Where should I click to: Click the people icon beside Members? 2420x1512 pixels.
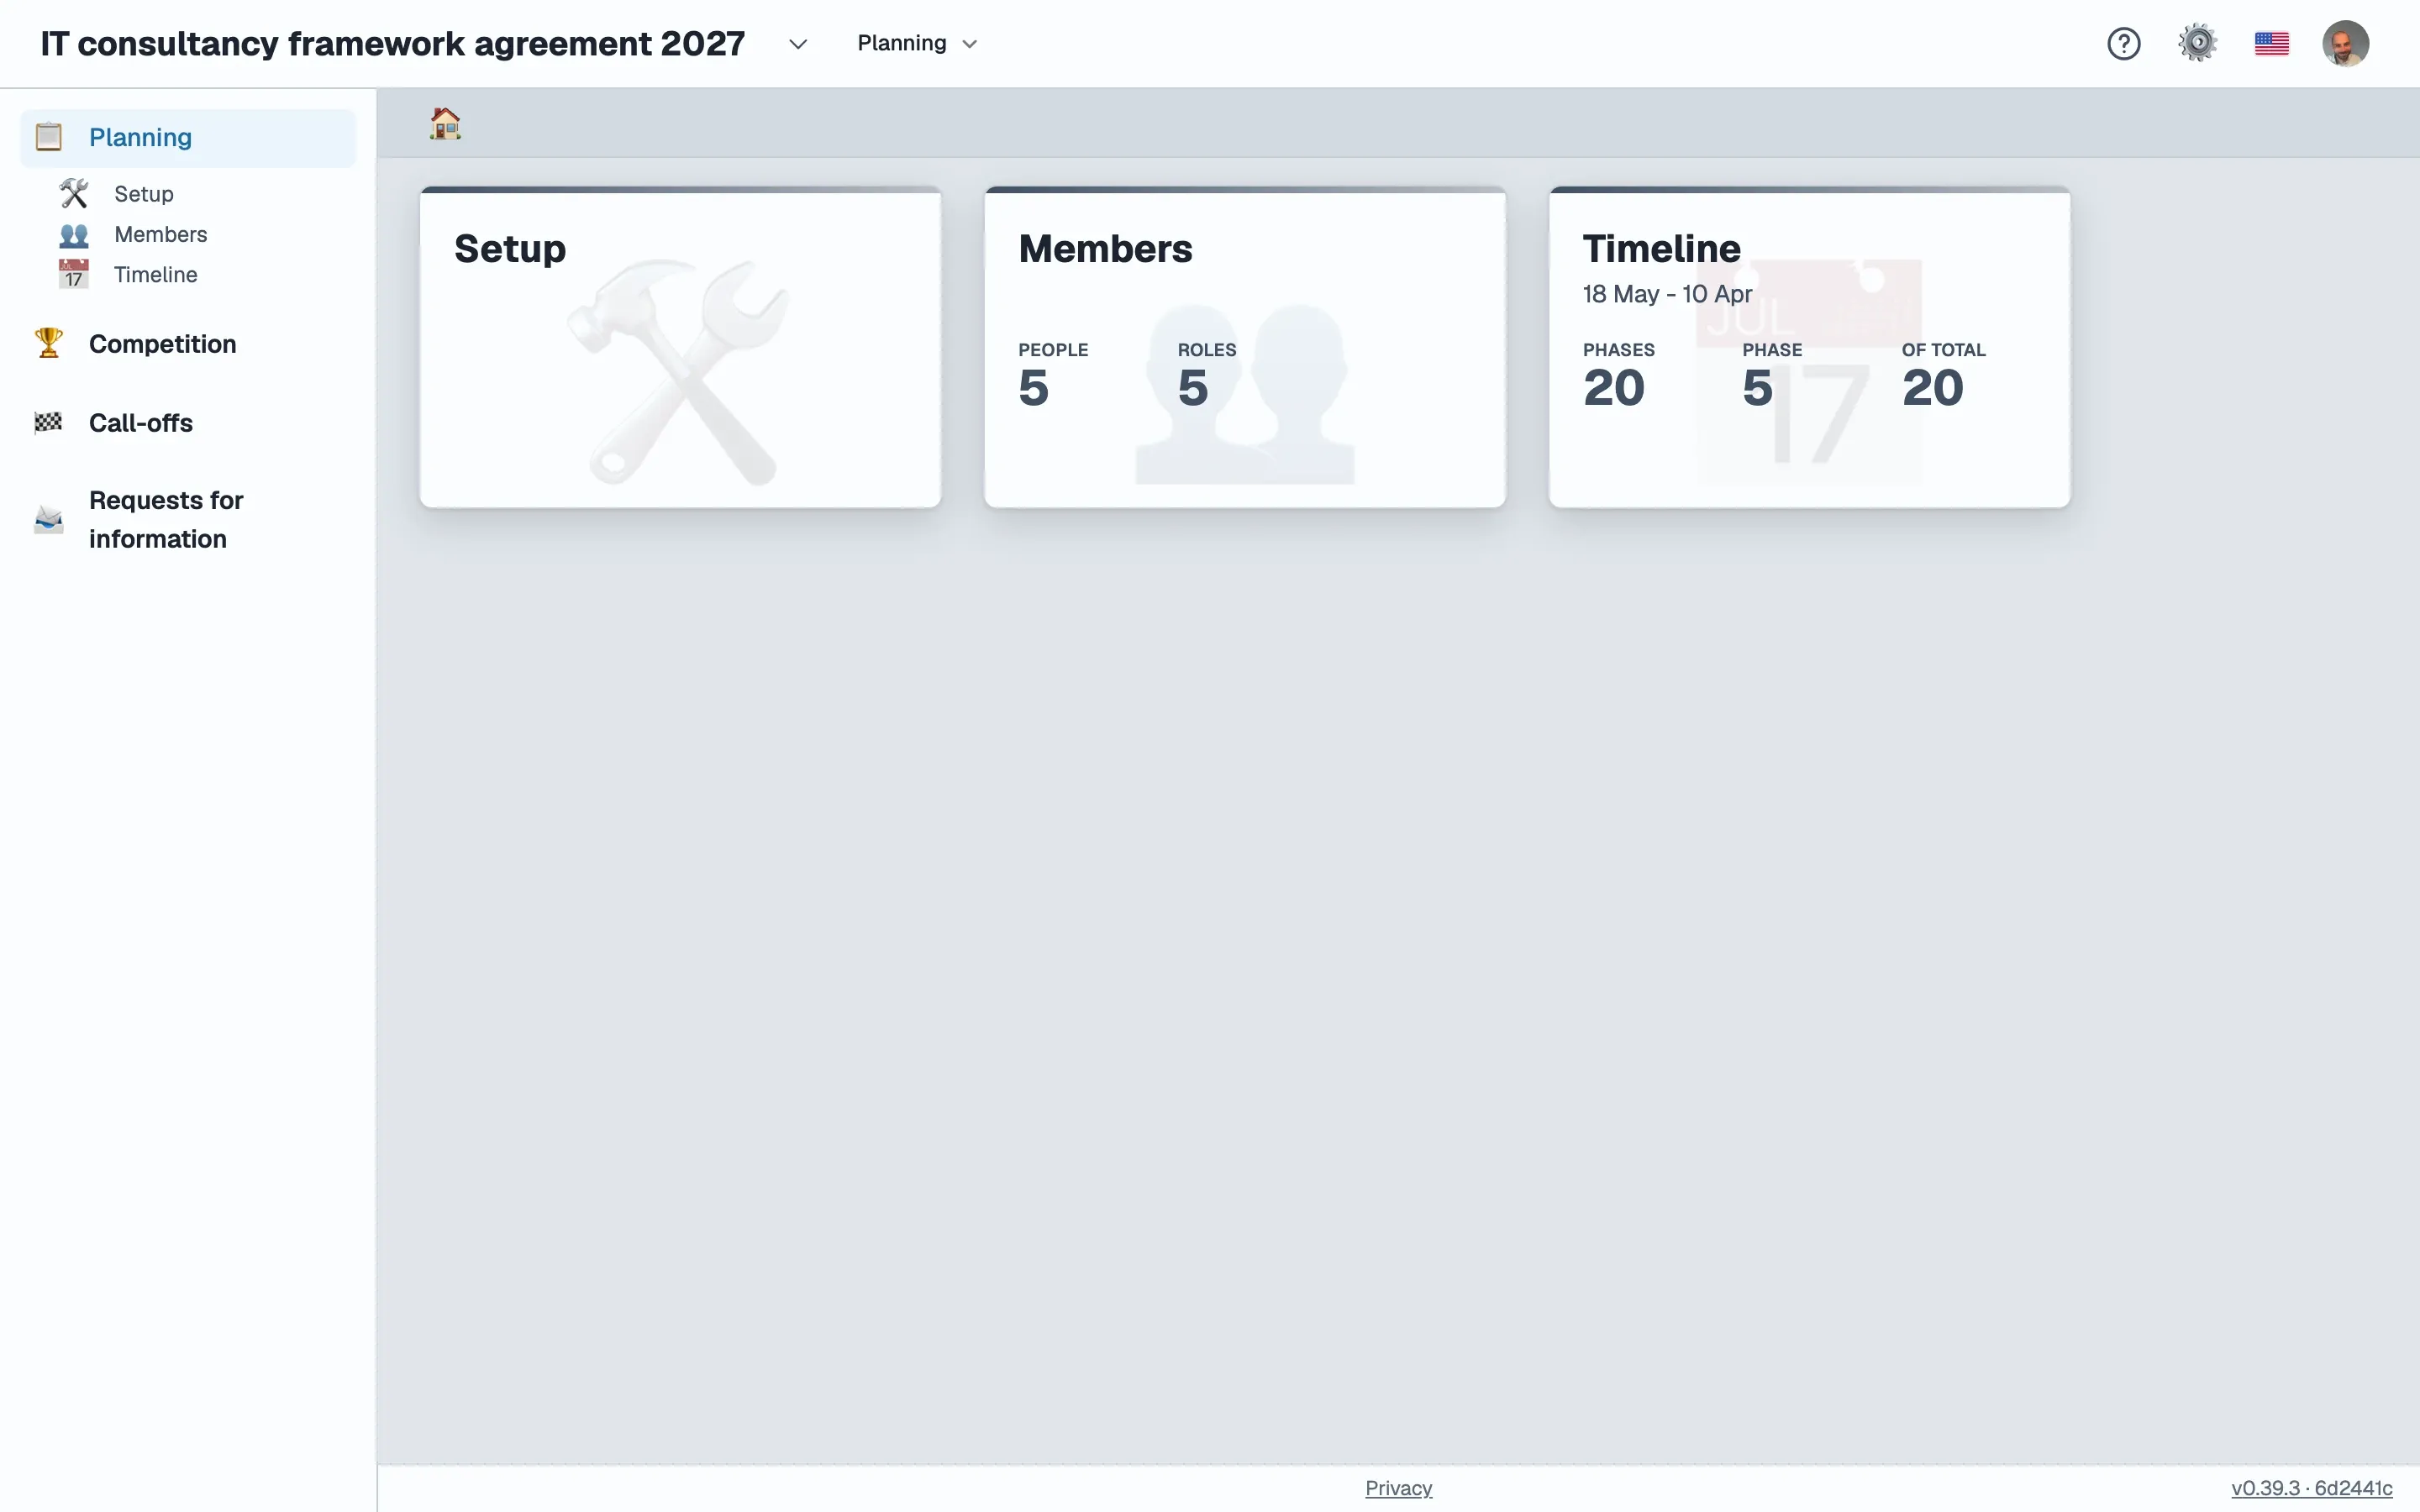click(x=74, y=235)
